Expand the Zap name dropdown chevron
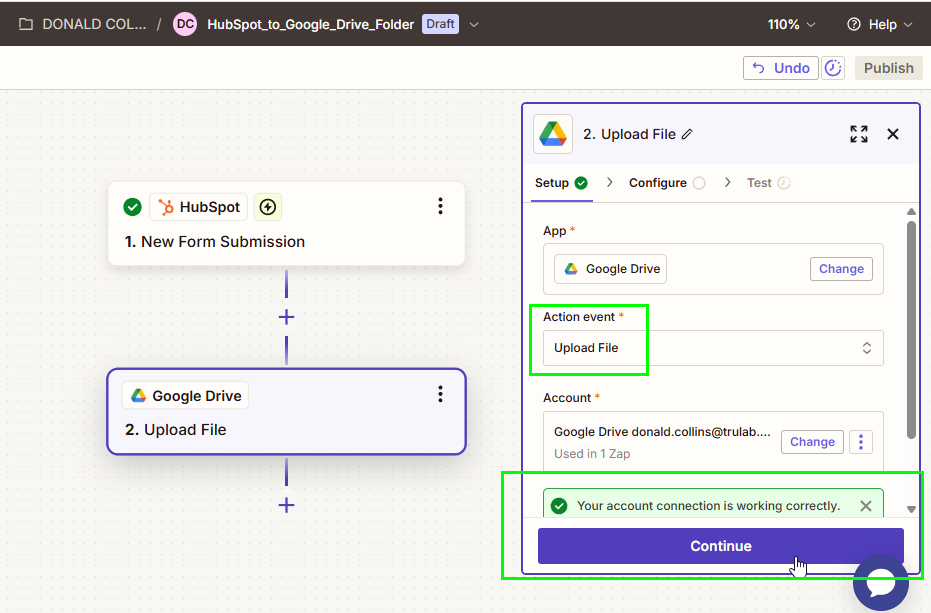This screenshot has height=613, width=931. (474, 25)
